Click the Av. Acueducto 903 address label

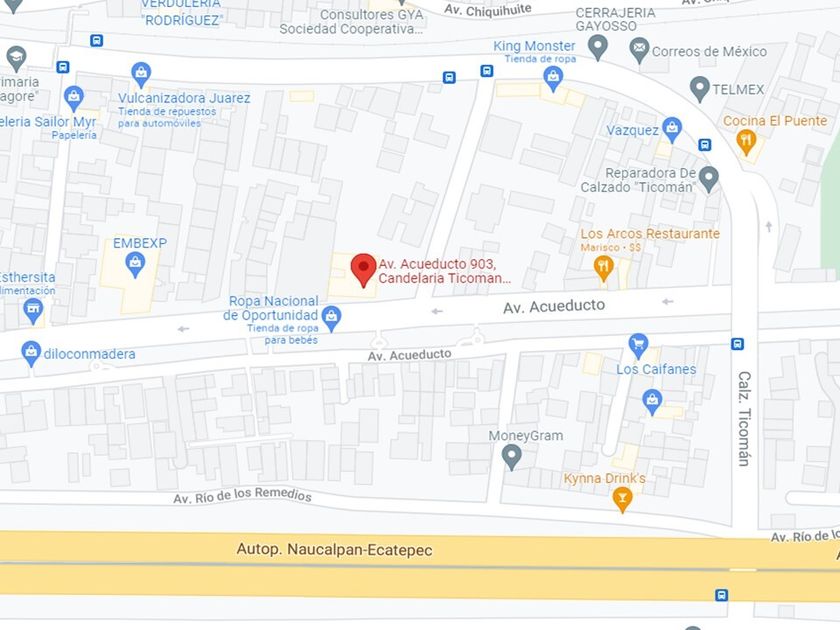(444, 271)
